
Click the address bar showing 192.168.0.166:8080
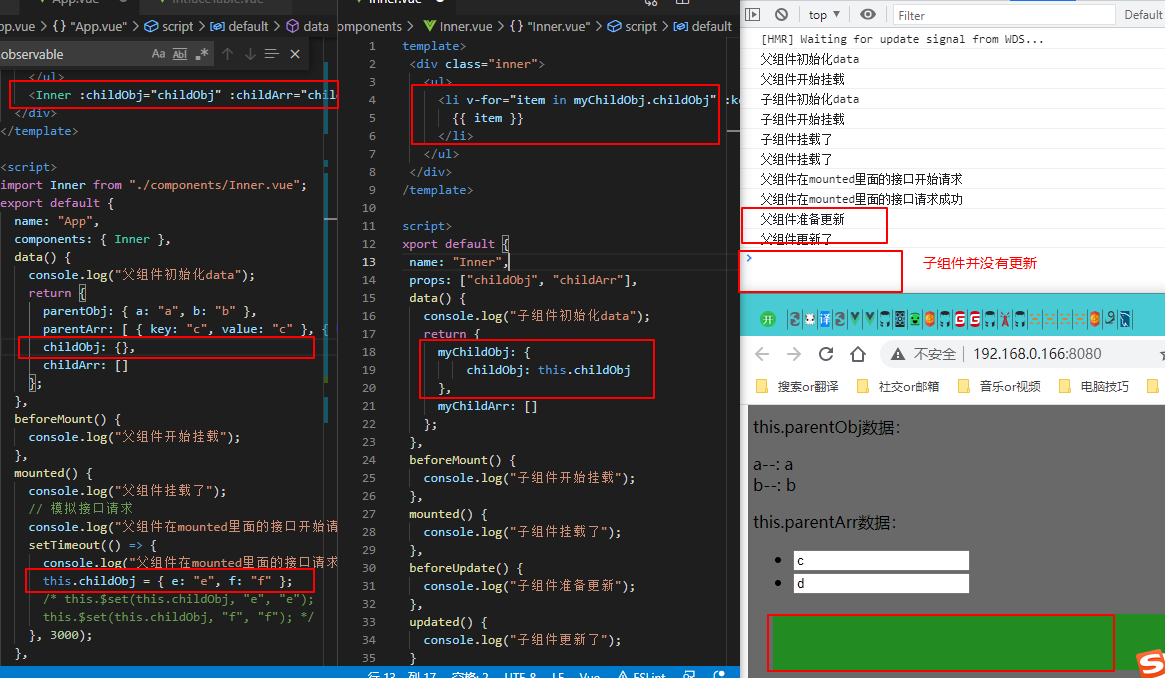tap(1037, 354)
